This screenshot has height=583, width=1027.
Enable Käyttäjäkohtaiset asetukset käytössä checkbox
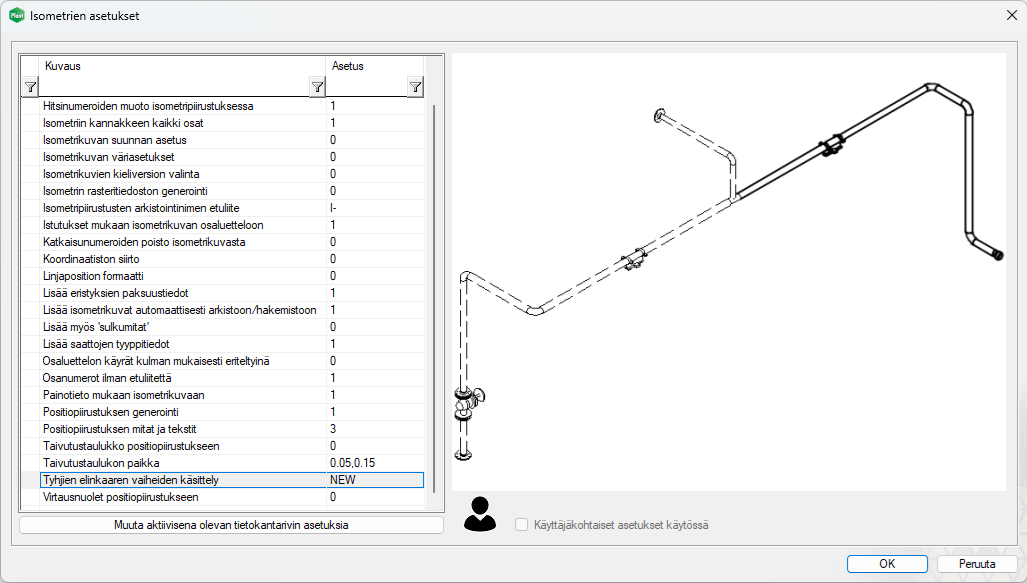point(521,524)
